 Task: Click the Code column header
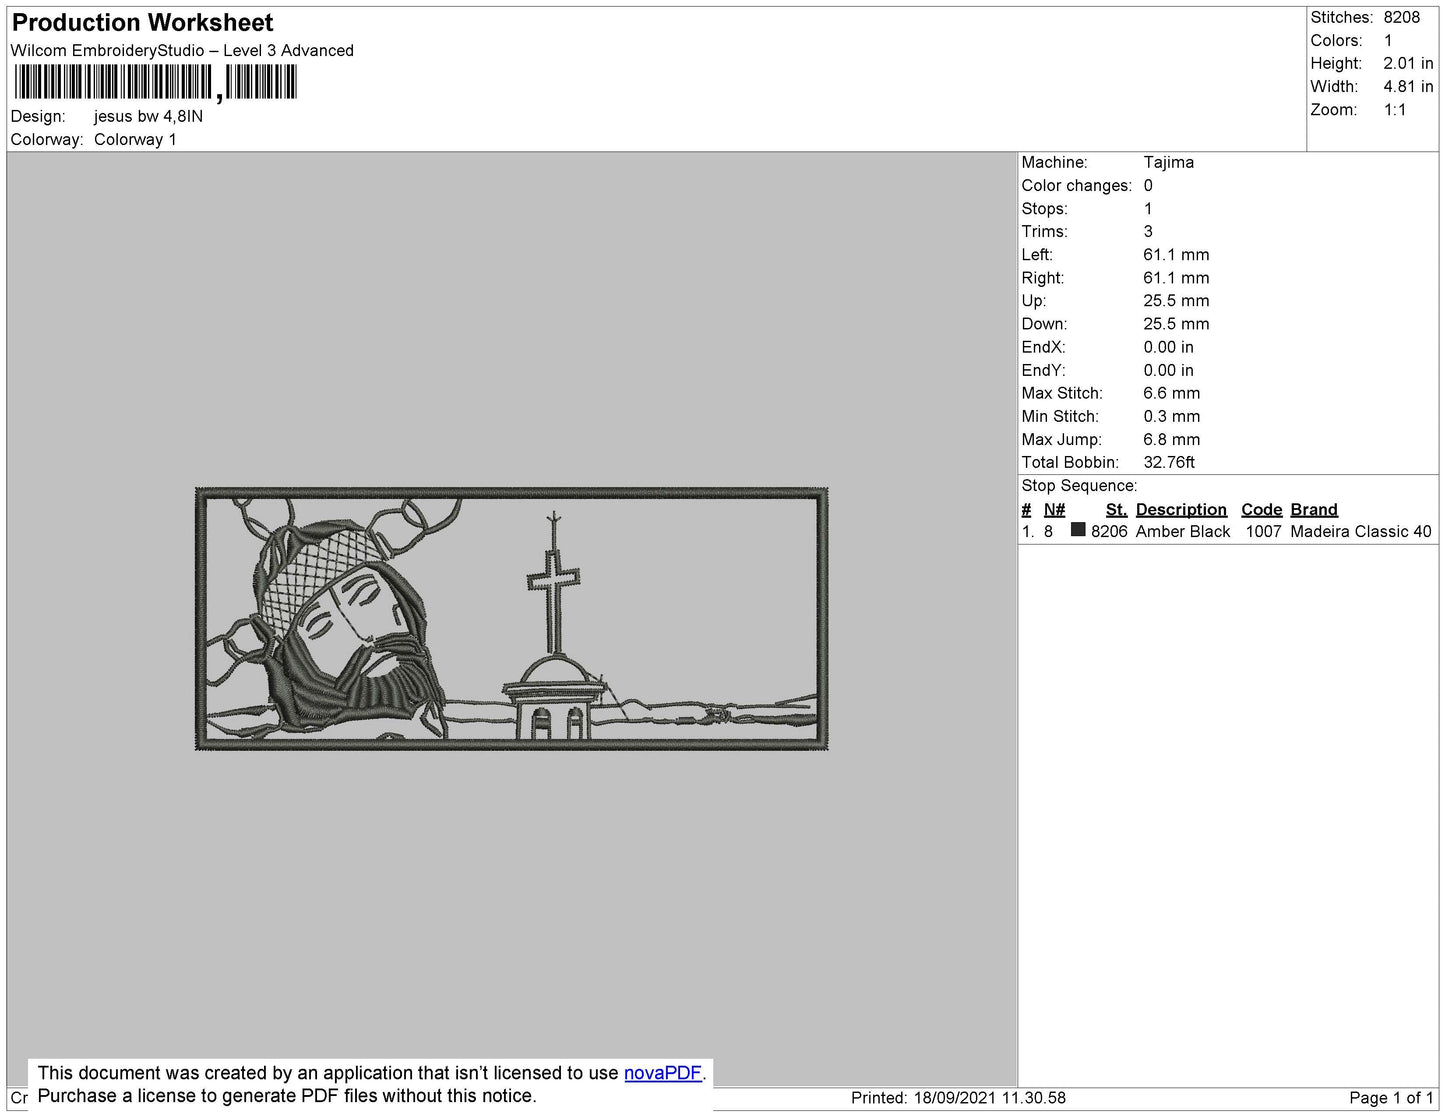click(x=1261, y=509)
